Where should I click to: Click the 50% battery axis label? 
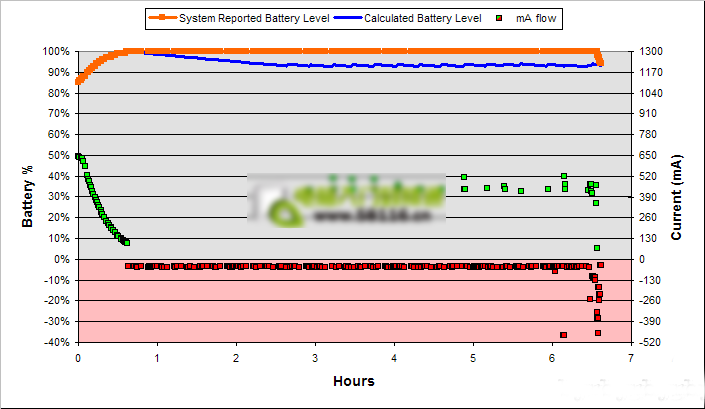coord(58,156)
